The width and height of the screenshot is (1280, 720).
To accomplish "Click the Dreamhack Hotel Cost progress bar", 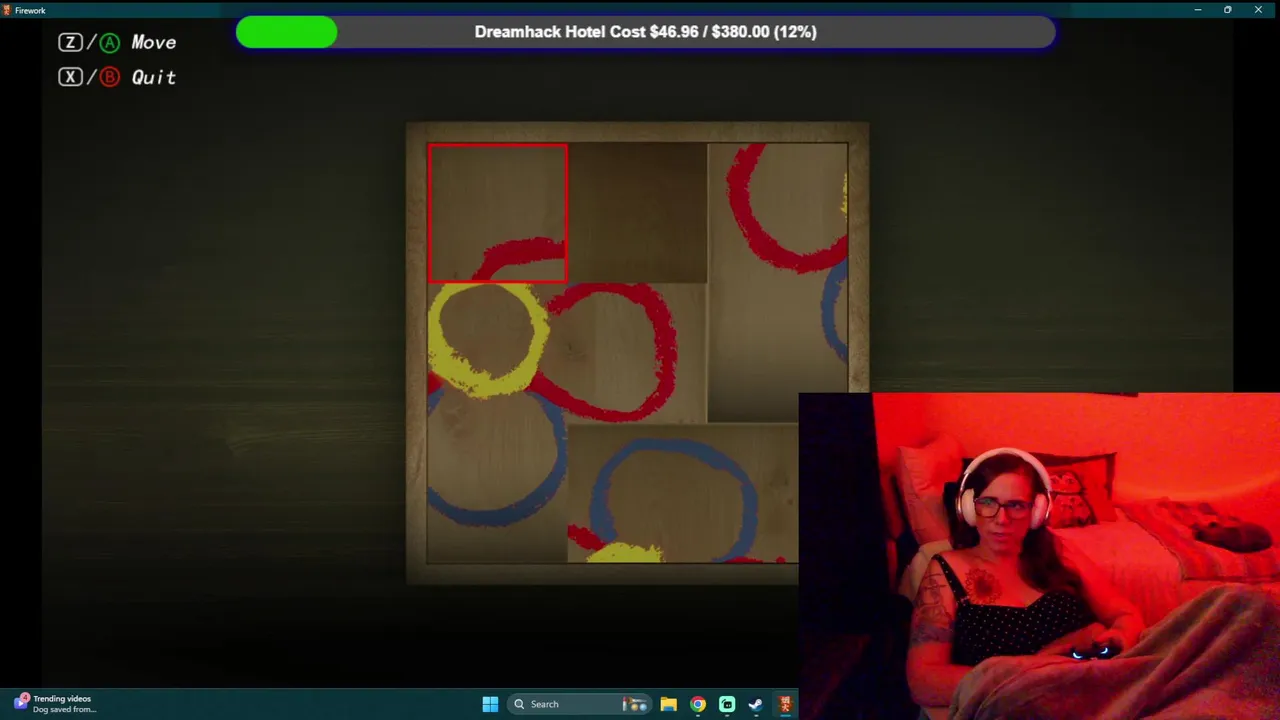I will pos(645,32).
